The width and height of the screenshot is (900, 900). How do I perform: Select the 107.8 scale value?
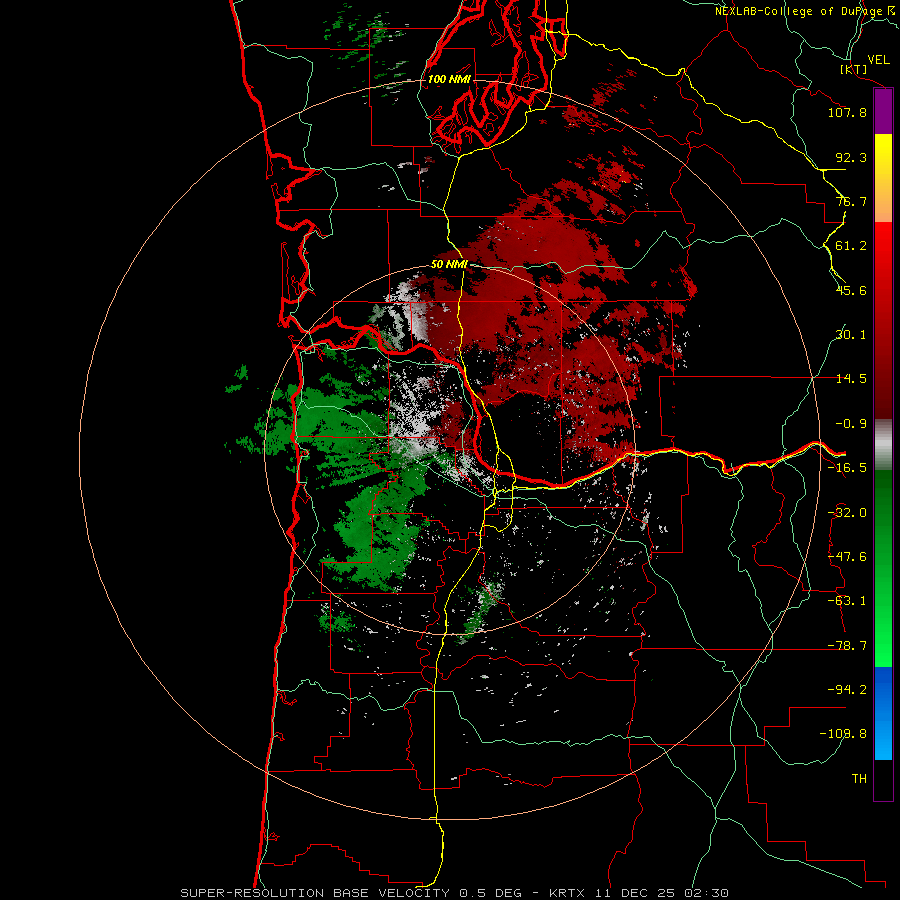tap(847, 112)
